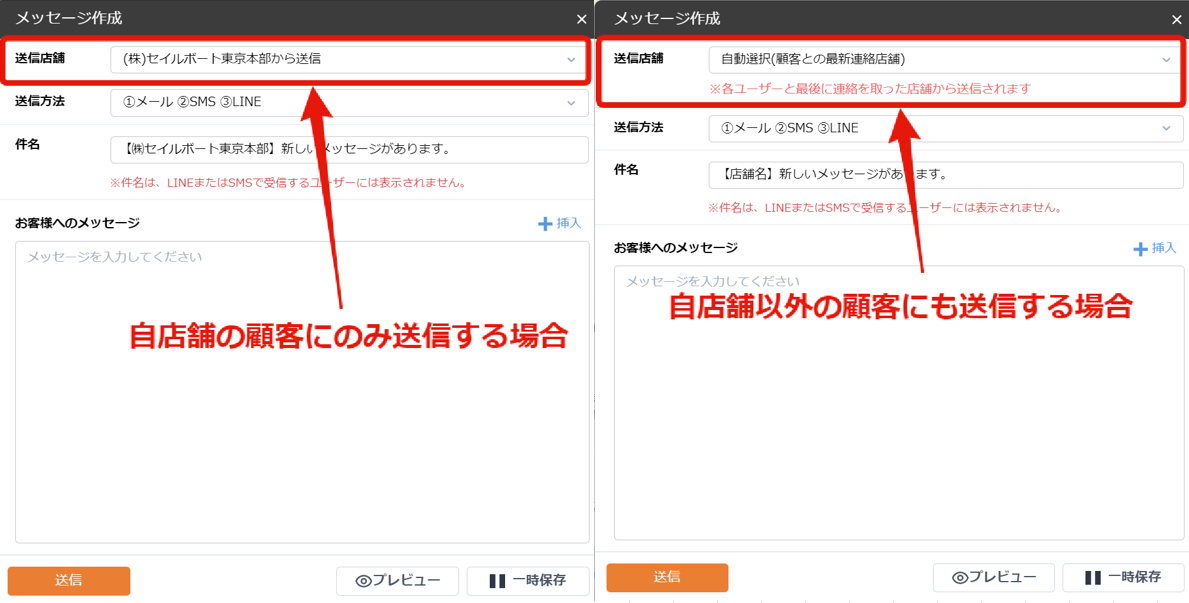Click red 件名 note in right dialog
This screenshot has width=1189, height=603.
pos(884,207)
